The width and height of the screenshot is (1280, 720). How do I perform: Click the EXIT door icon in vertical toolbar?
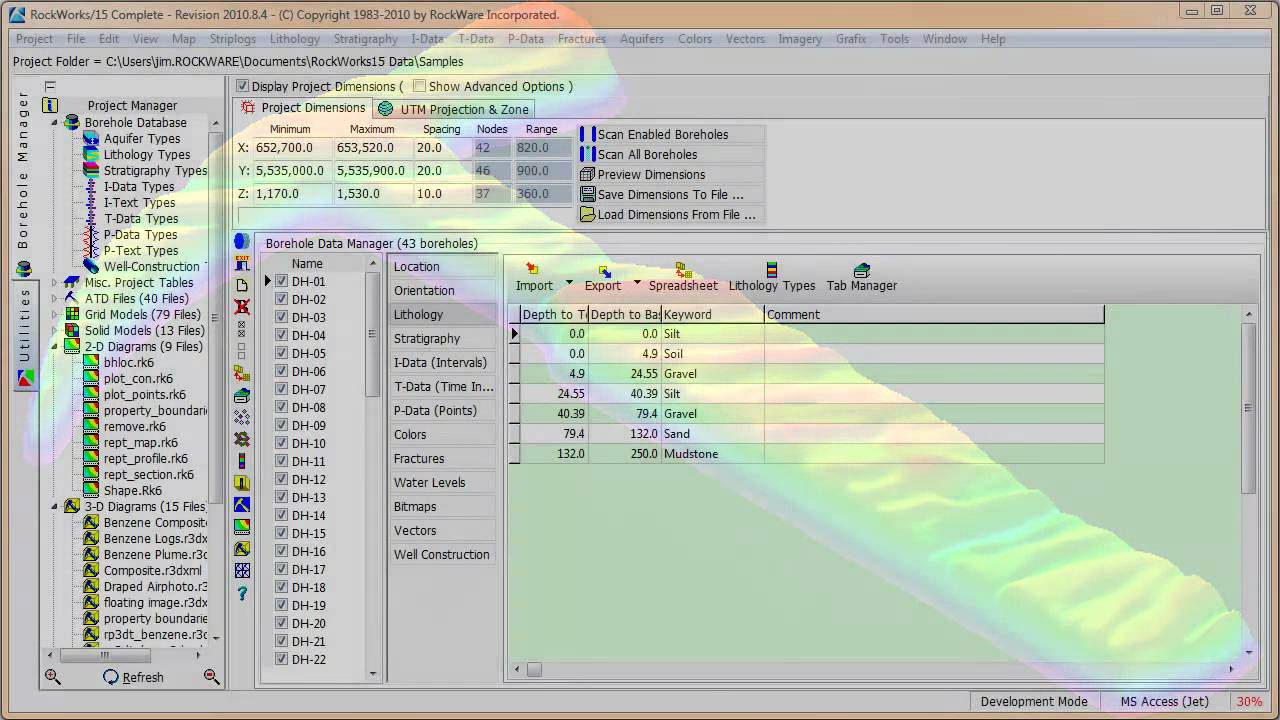click(241, 263)
